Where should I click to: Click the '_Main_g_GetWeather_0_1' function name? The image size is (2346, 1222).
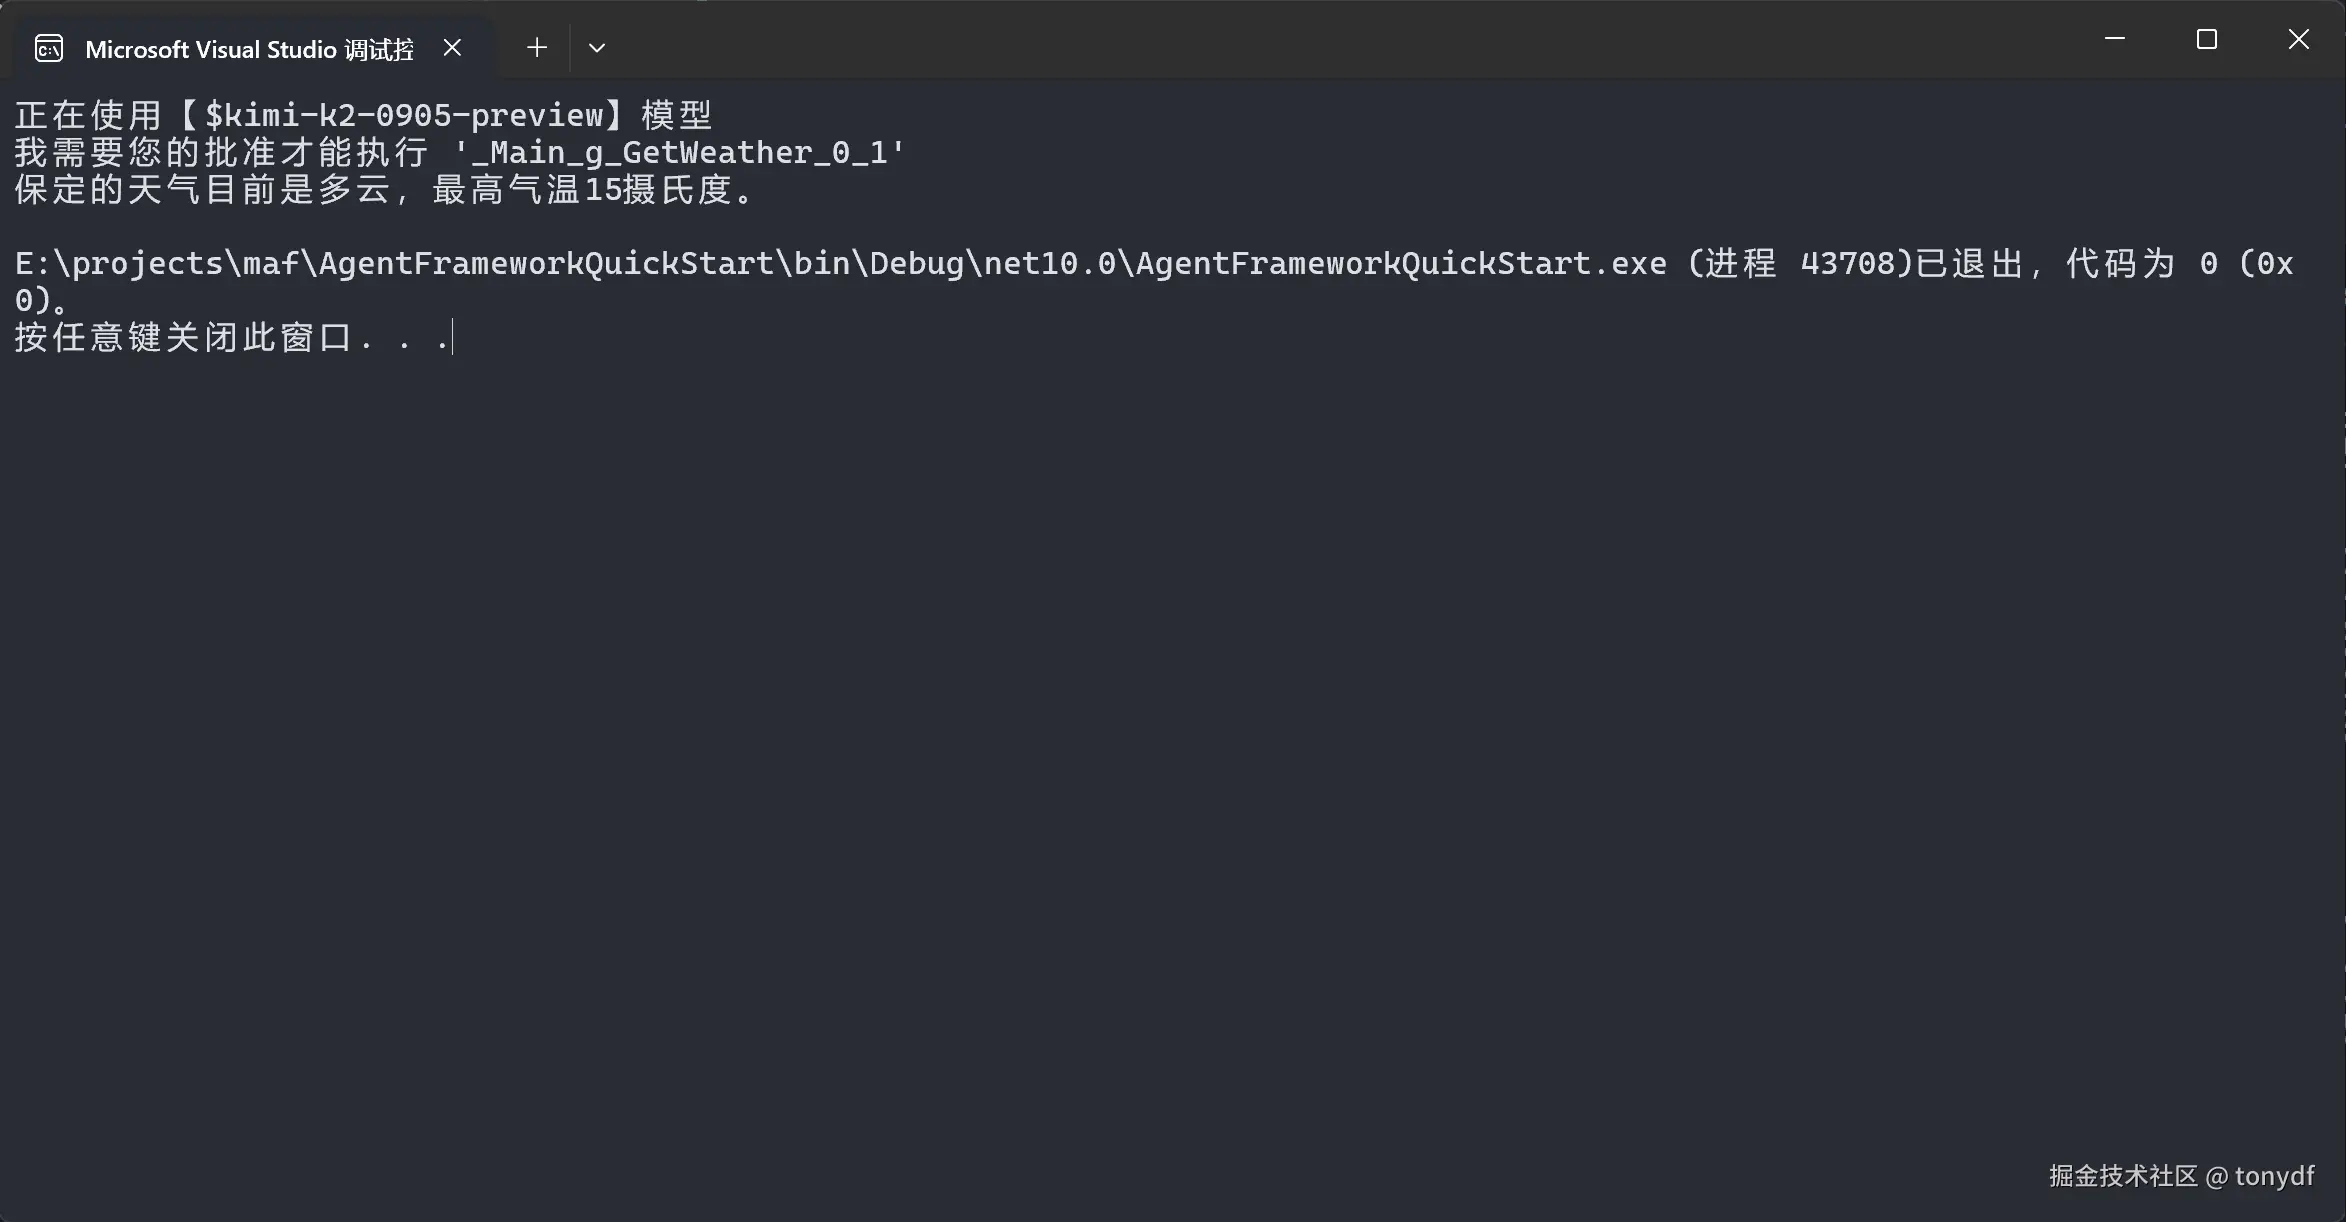coord(680,152)
